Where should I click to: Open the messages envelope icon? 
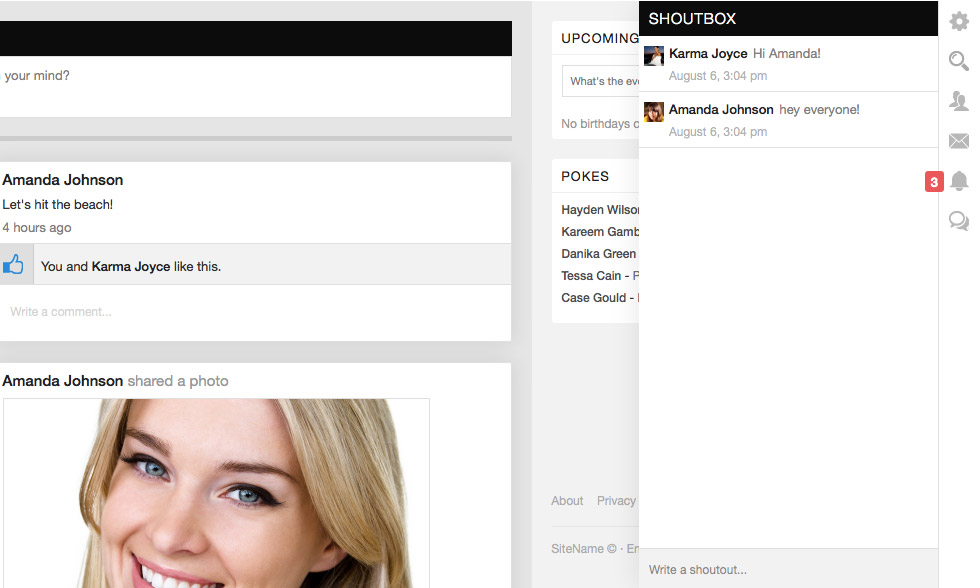(x=958, y=141)
